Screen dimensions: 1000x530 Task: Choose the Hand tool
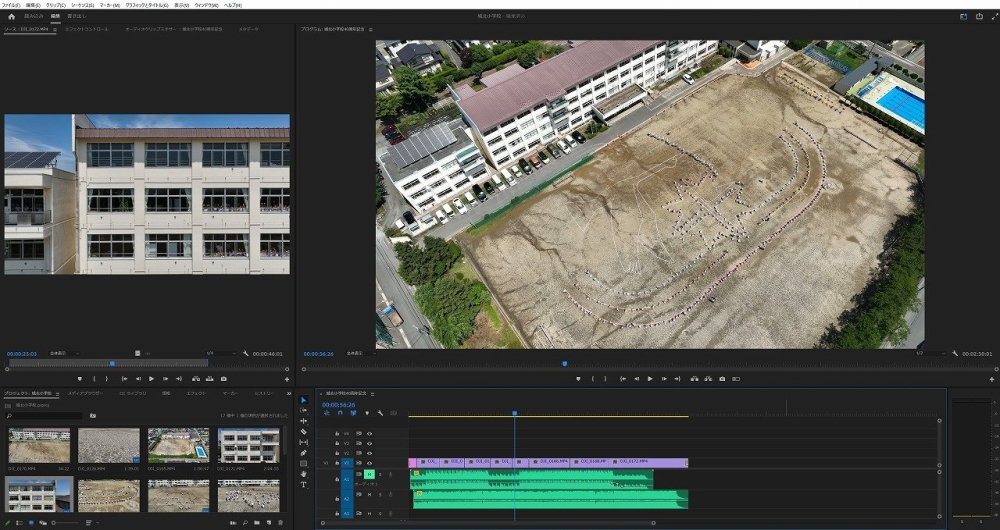[x=304, y=474]
